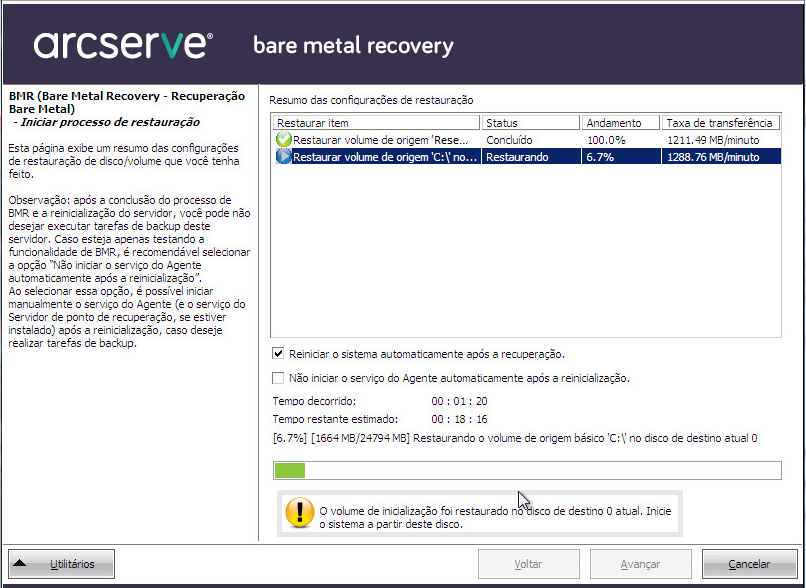Click the '6.7%' progress cell in list

point(600,157)
